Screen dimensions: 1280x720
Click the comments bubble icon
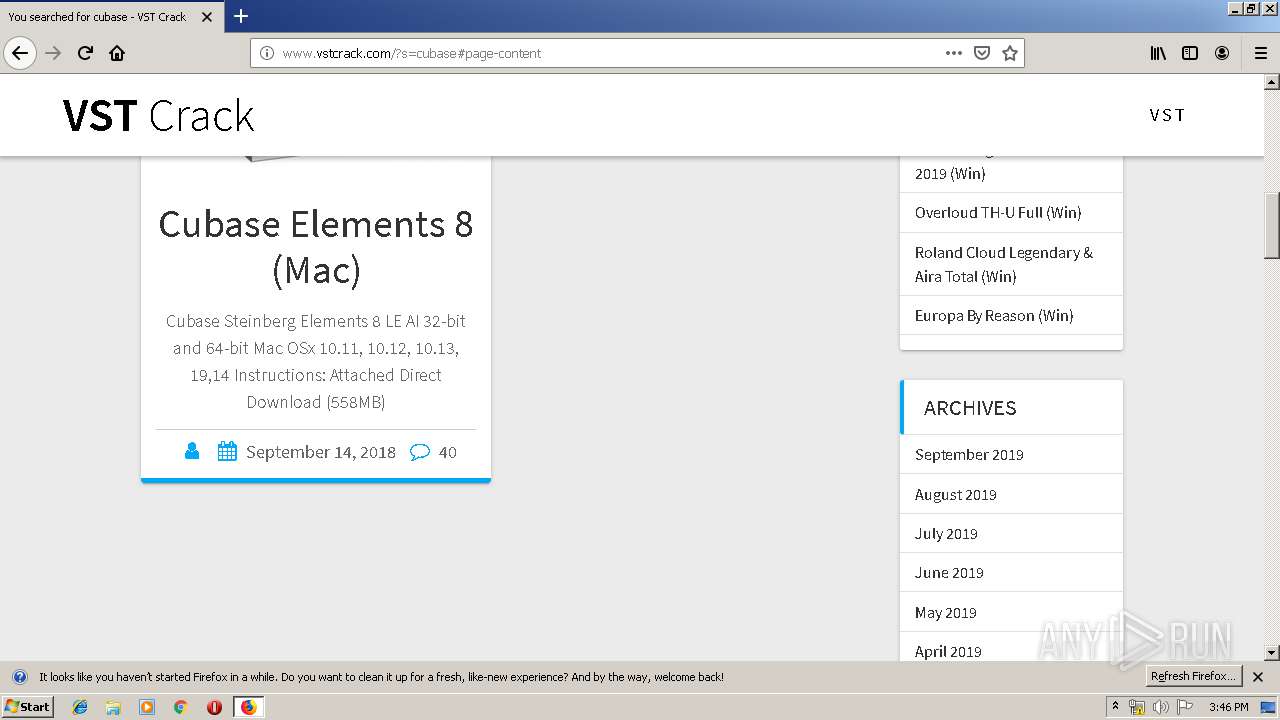point(420,452)
